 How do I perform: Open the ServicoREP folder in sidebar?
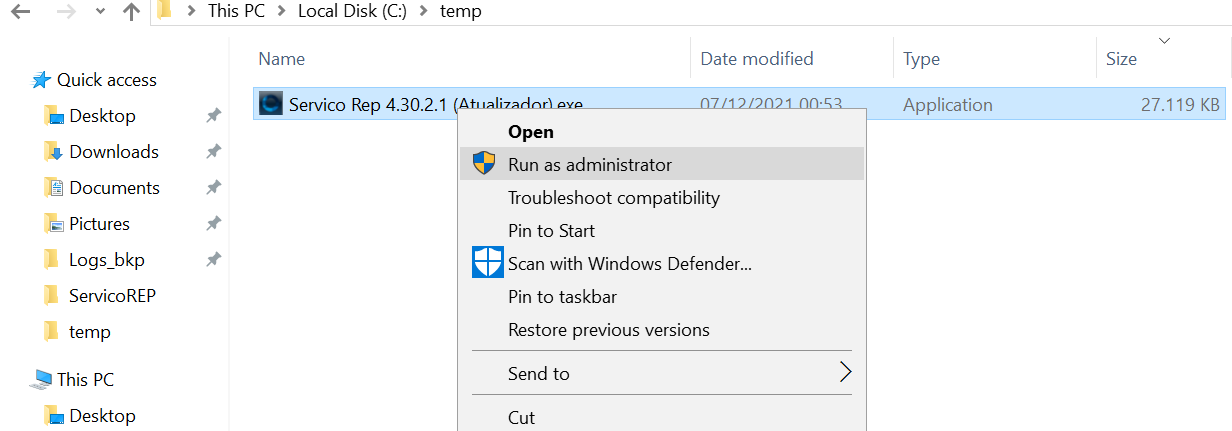[112, 296]
